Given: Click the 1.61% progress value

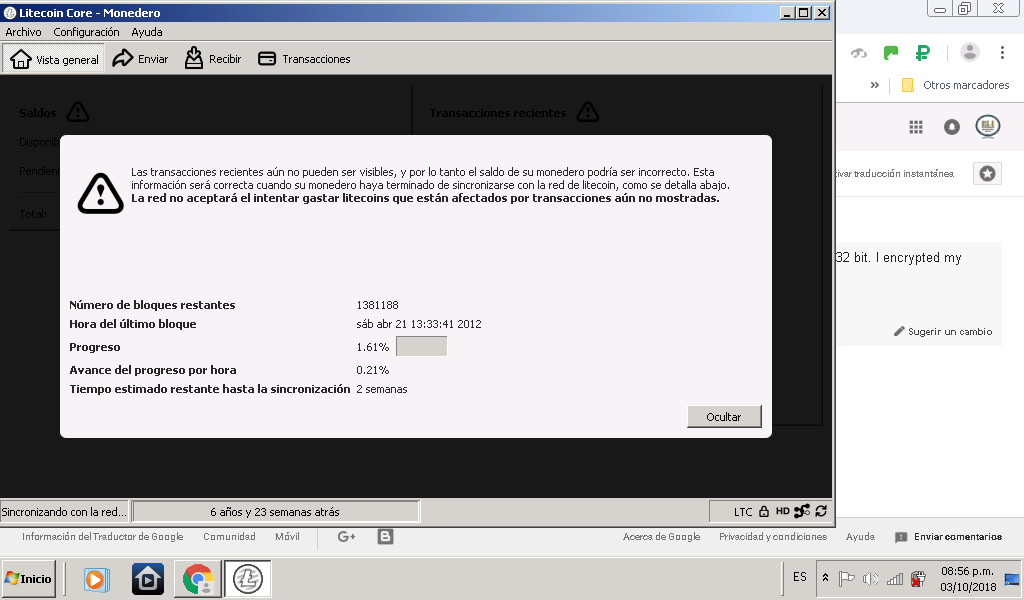Looking at the screenshot, I should click(373, 347).
